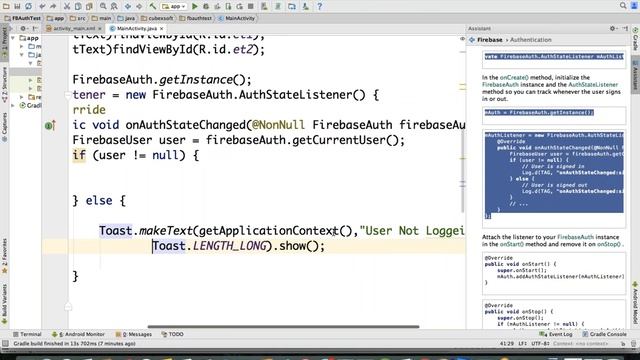
Task: Click the editor horizontal scrollbar
Action: click(283, 327)
